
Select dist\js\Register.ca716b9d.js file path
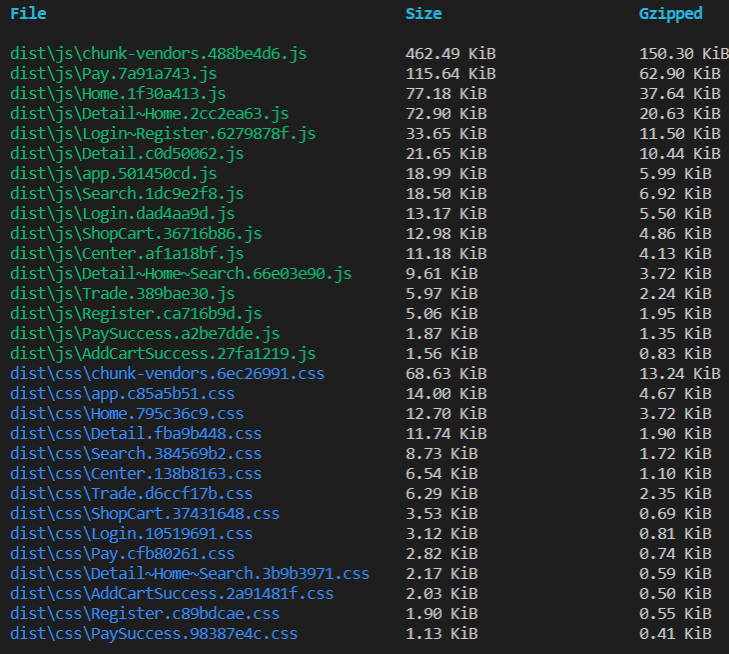click(136, 313)
